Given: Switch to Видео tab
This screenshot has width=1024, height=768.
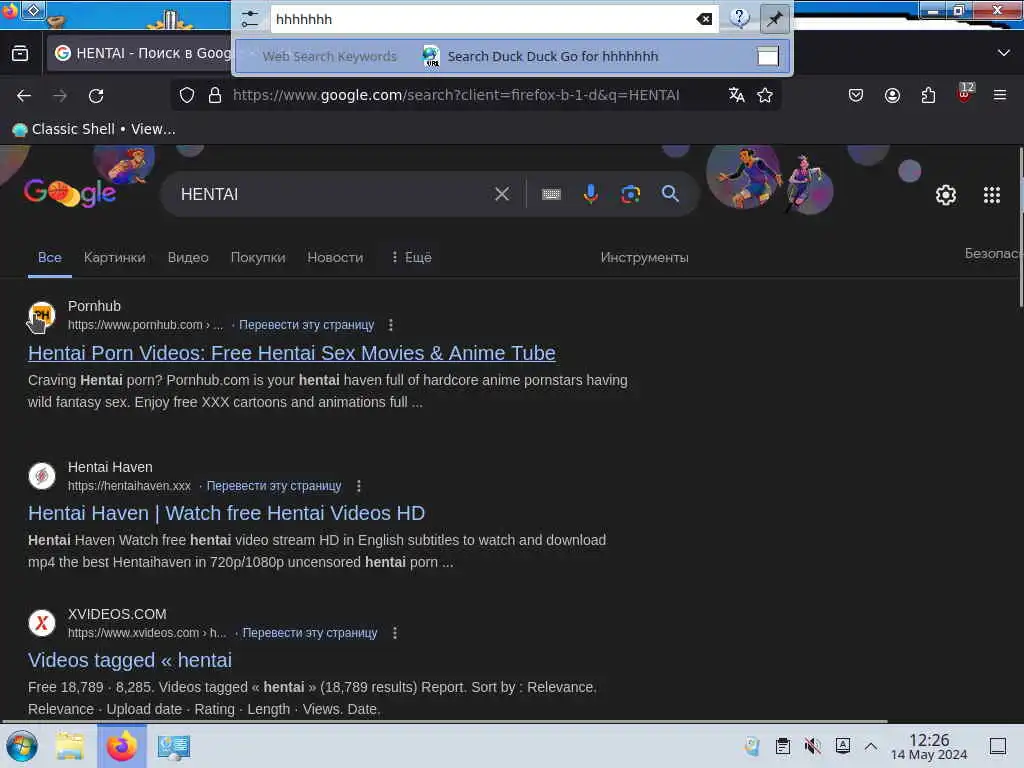Looking at the screenshot, I should tap(188, 257).
